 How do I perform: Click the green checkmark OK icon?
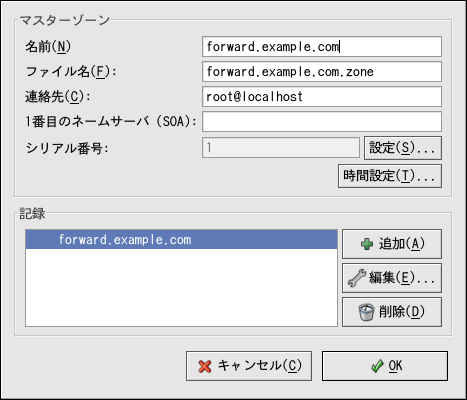(377, 366)
